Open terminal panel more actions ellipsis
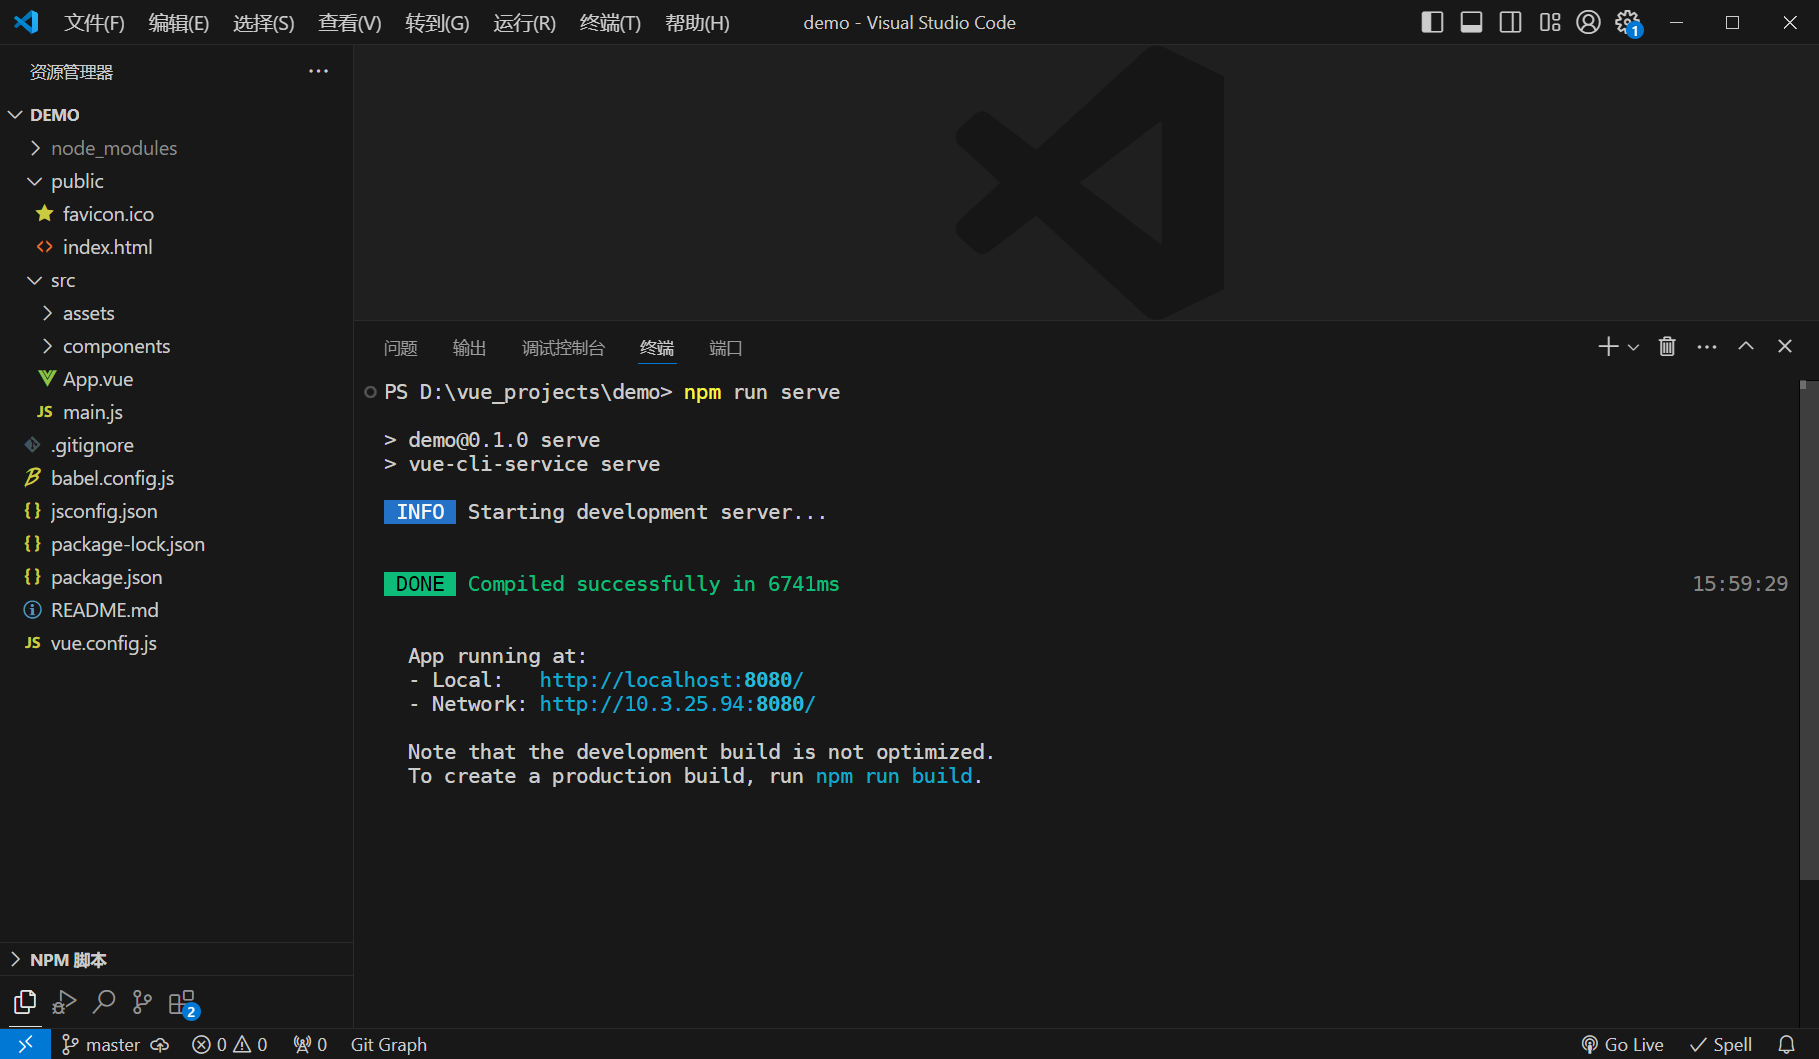Image resolution: width=1819 pixels, height=1059 pixels. [x=1707, y=347]
